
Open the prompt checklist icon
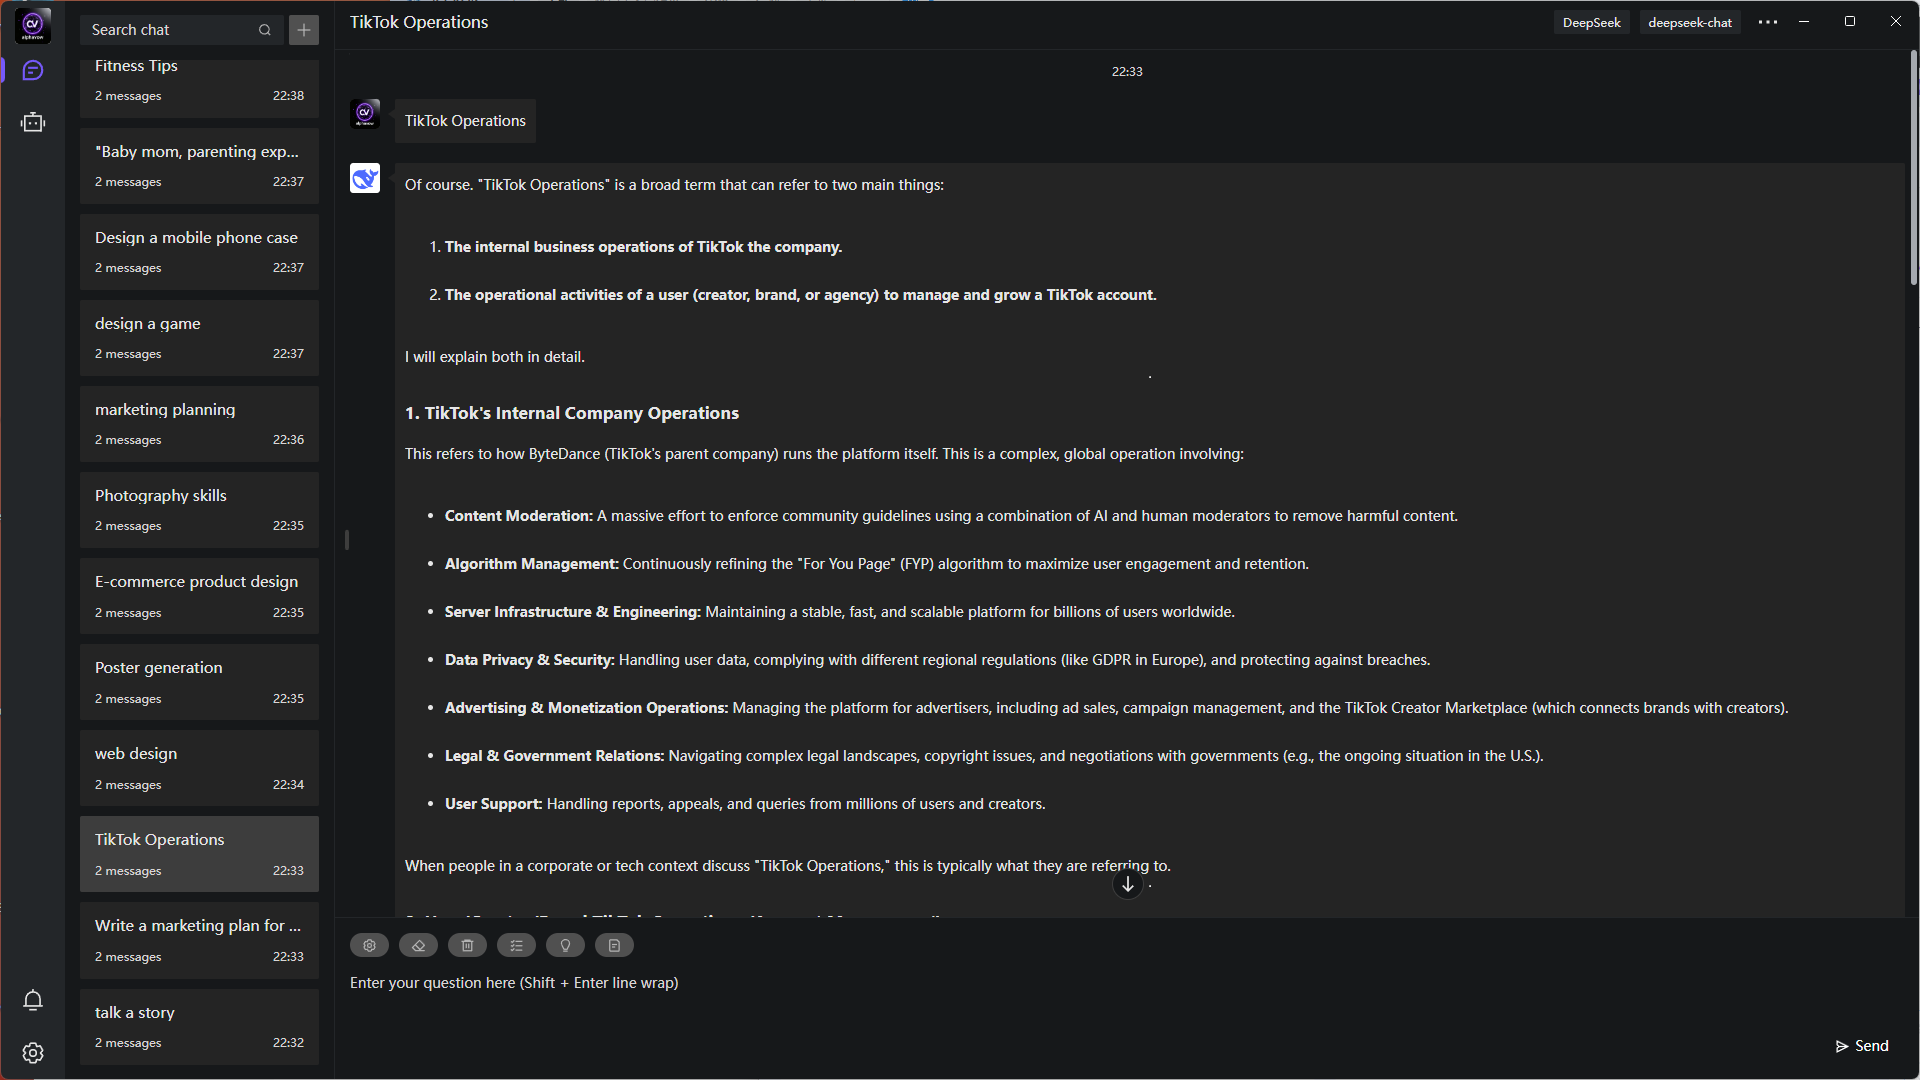point(516,945)
